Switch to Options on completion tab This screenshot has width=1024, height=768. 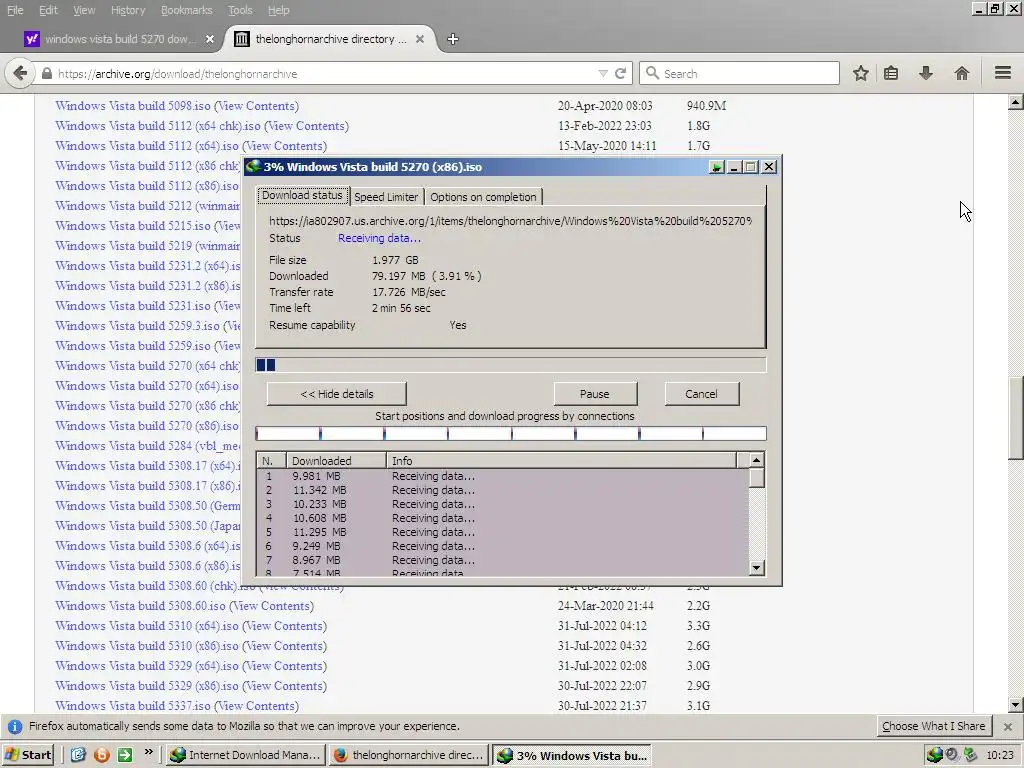pos(483,197)
